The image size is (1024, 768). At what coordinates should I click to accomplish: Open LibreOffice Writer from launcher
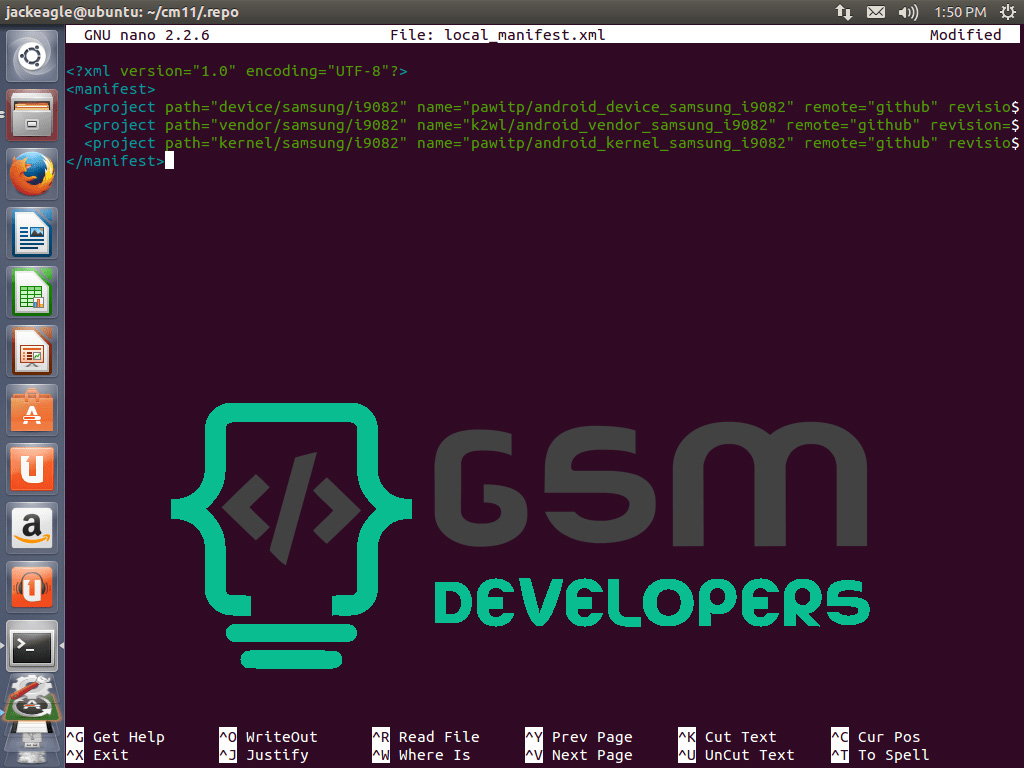[x=32, y=233]
